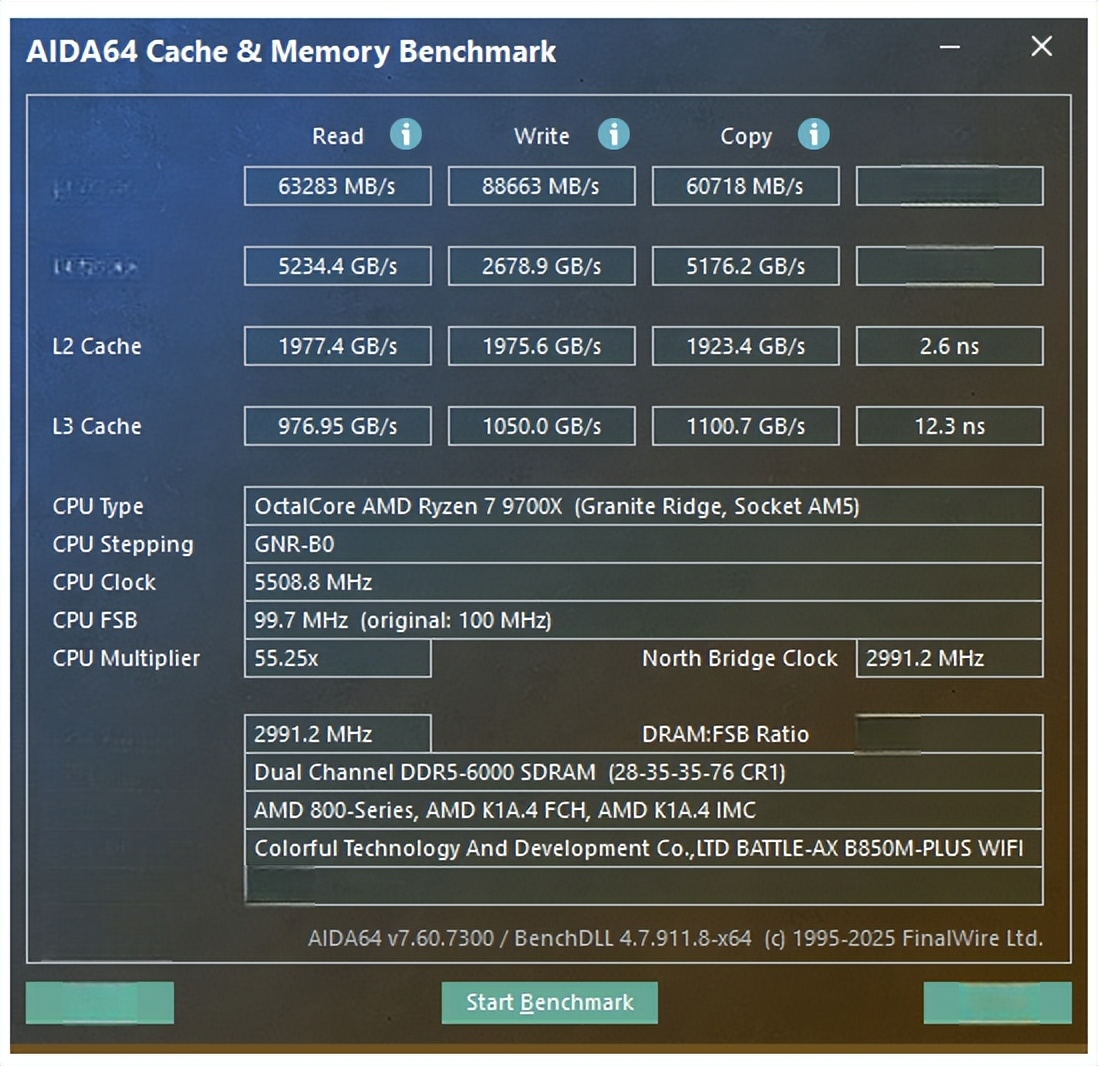Viewport: 1098px width, 1066px height.
Task: Click the CPU Stepping value GNR-B0
Action: tap(644, 544)
